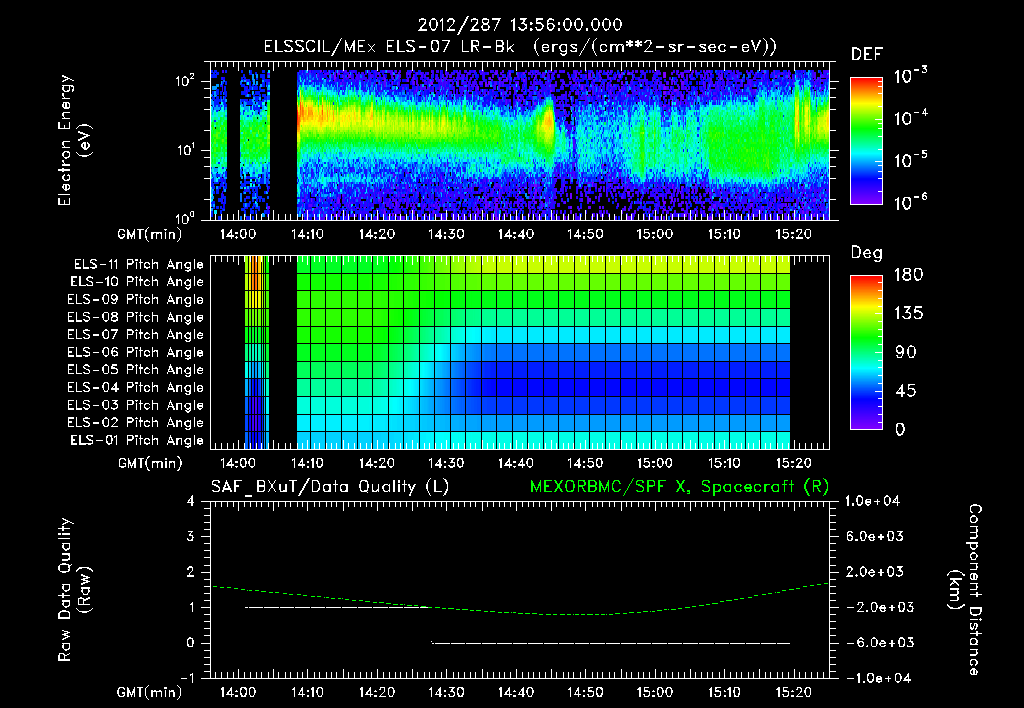This screenshot has width=1024, height=708.
Task: Click the Electron Energy (eV) axis label
Action: coord(74,140)
